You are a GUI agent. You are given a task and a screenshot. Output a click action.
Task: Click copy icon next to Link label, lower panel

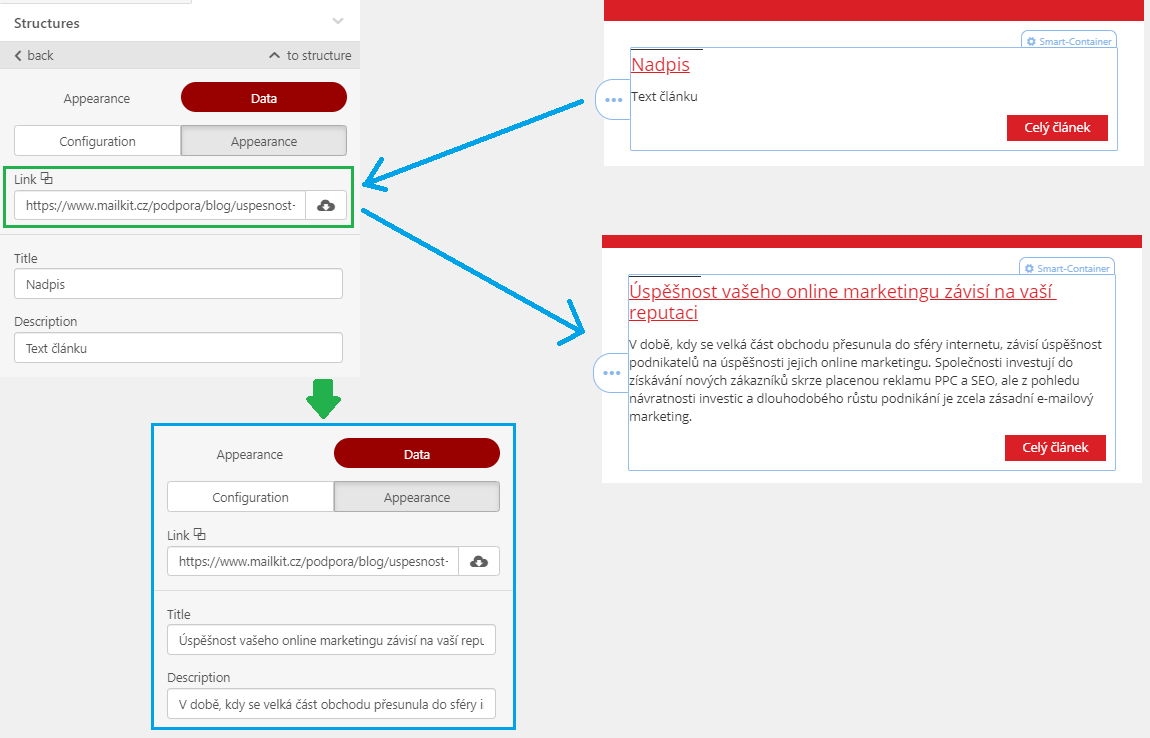(x=199, y=534)
